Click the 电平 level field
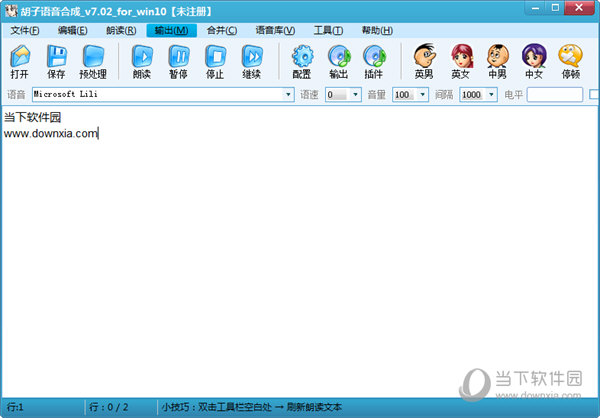Image resolution: width=600 pixels, height=418 pixels. (x=555, y=95)
